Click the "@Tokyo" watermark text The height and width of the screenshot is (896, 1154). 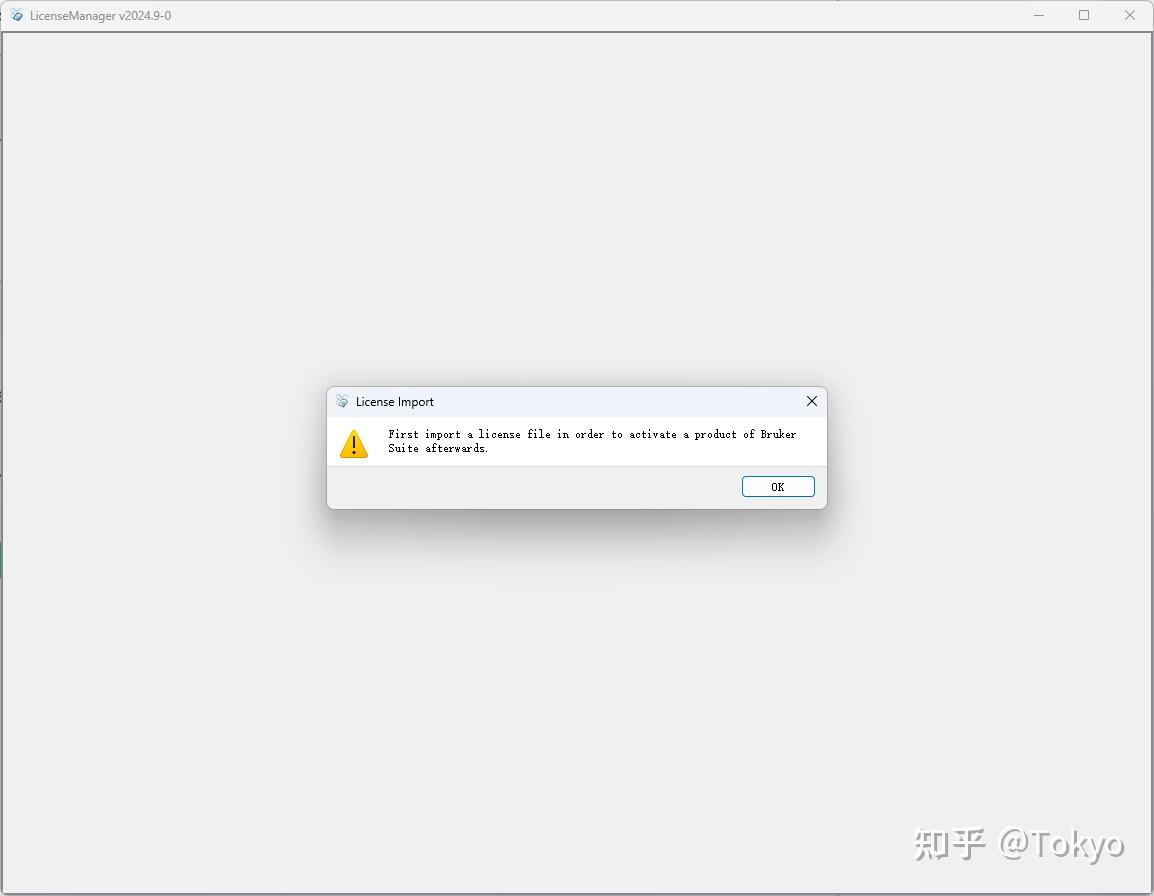coord(1061,844)
